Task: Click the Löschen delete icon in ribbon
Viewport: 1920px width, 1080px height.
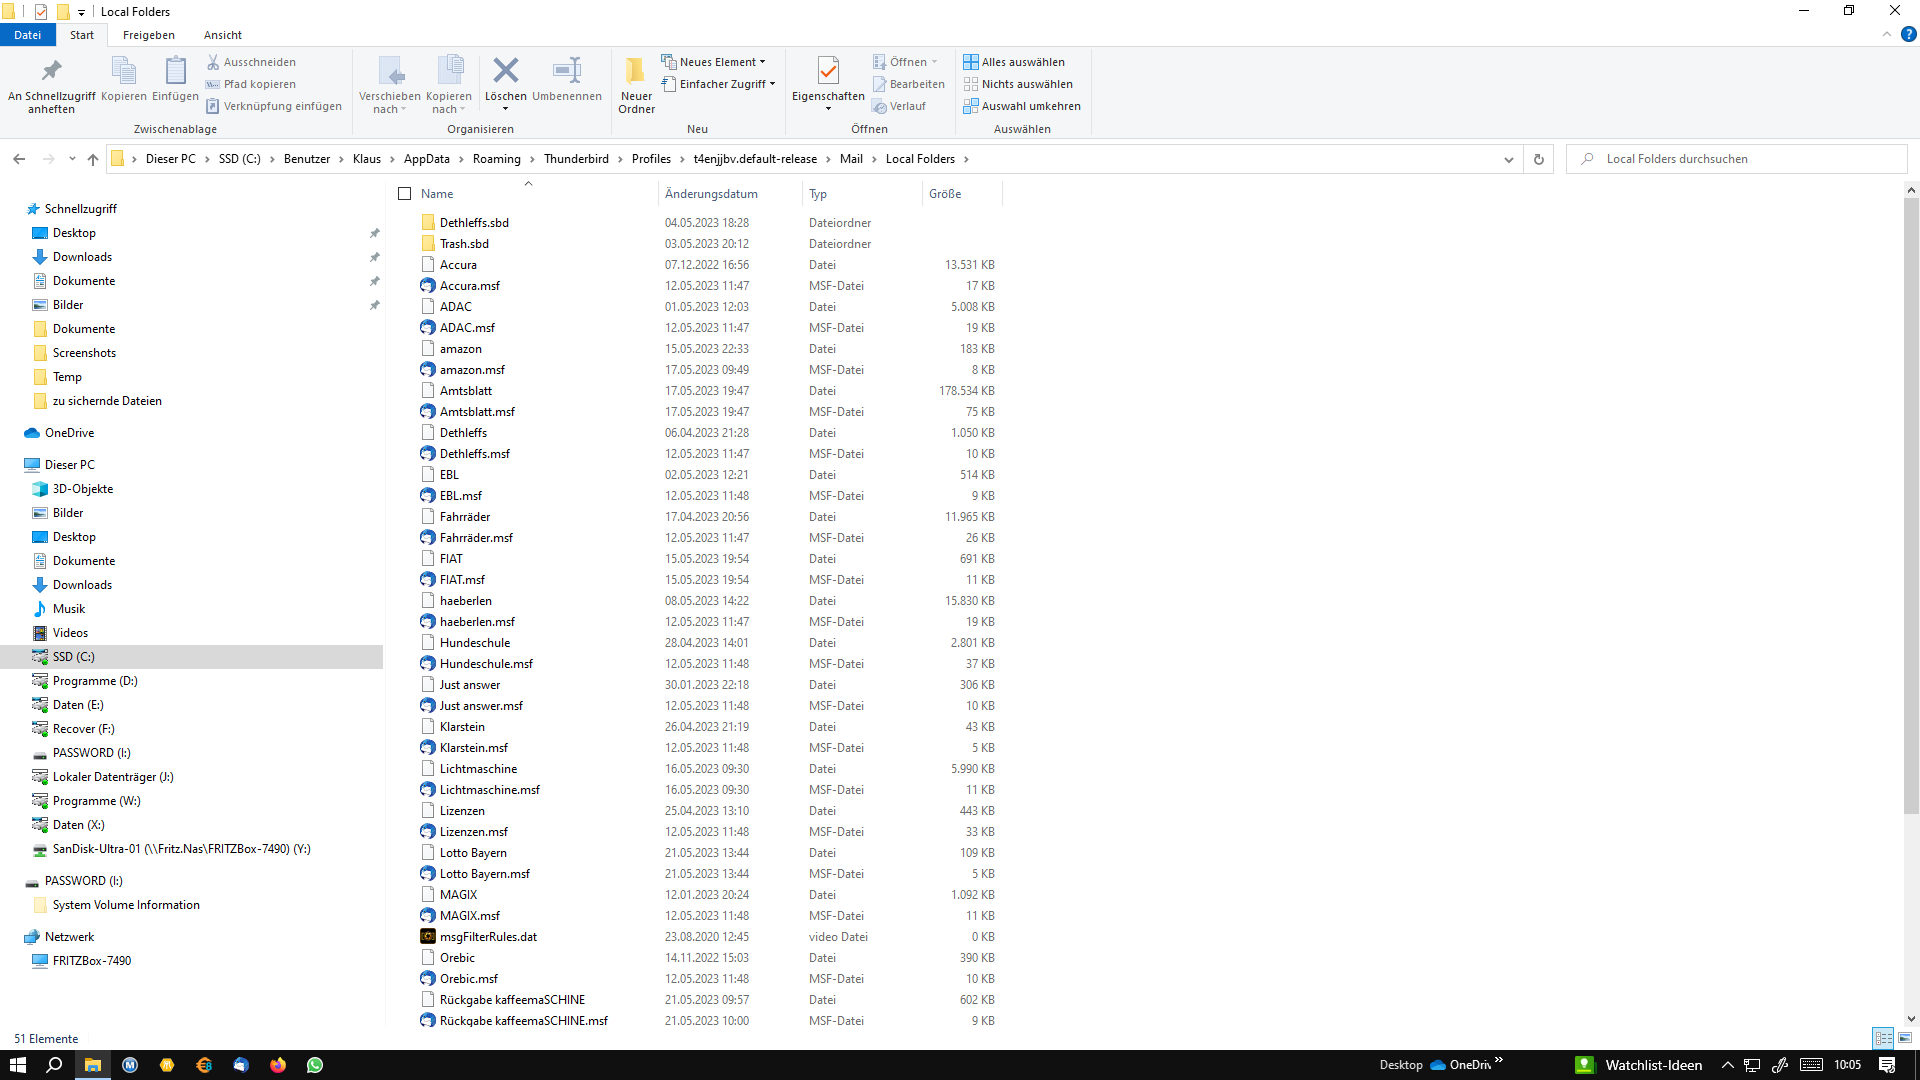Action: pyautogui.click(x=506, y=72)
